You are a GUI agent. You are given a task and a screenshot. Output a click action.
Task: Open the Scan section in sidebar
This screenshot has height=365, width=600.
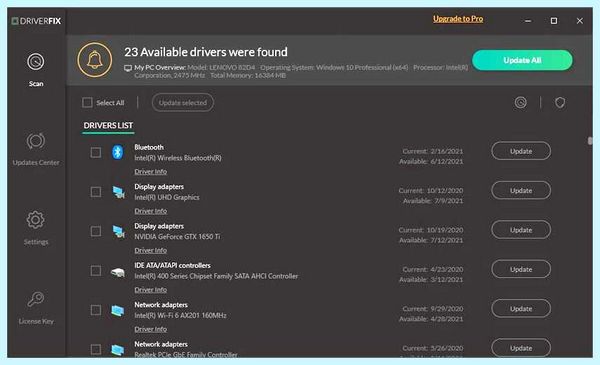pos(36,69)
